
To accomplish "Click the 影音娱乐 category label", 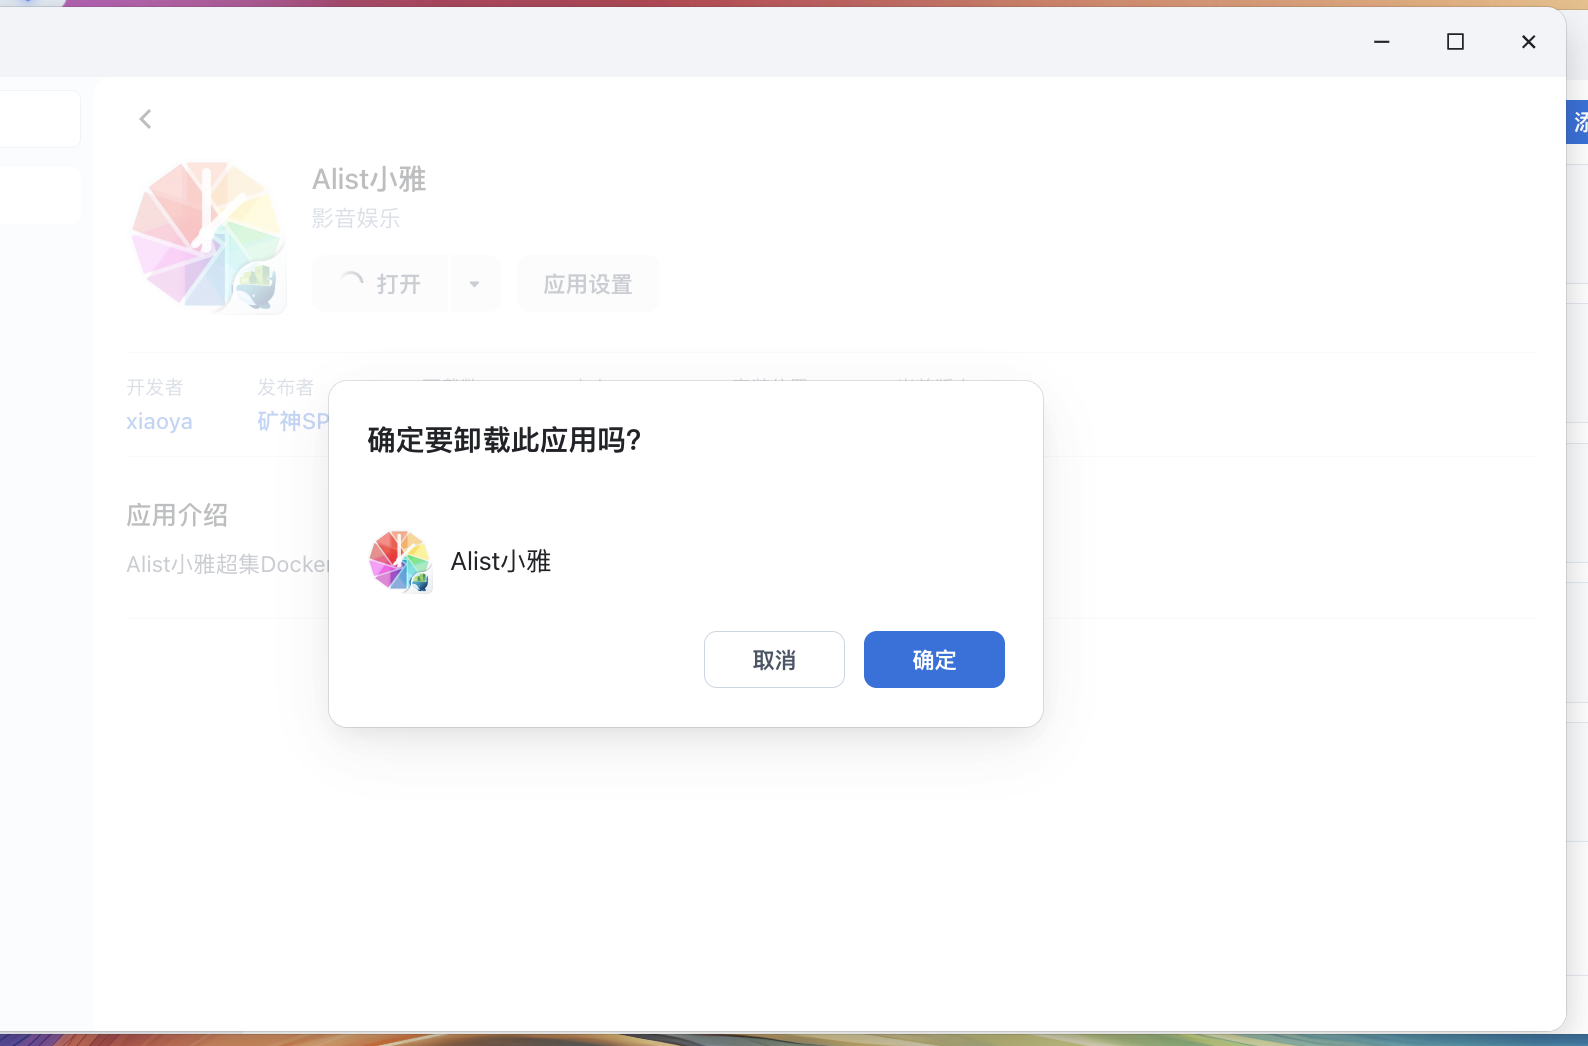I will pos(356,218).
